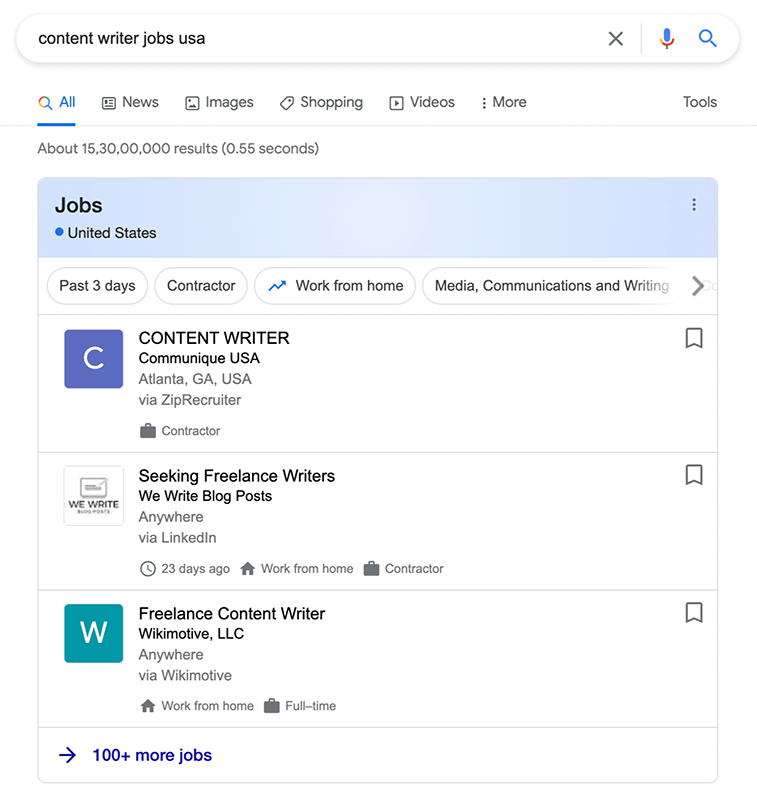
Task: Switch to the News tab
Action: click(130, 102)
